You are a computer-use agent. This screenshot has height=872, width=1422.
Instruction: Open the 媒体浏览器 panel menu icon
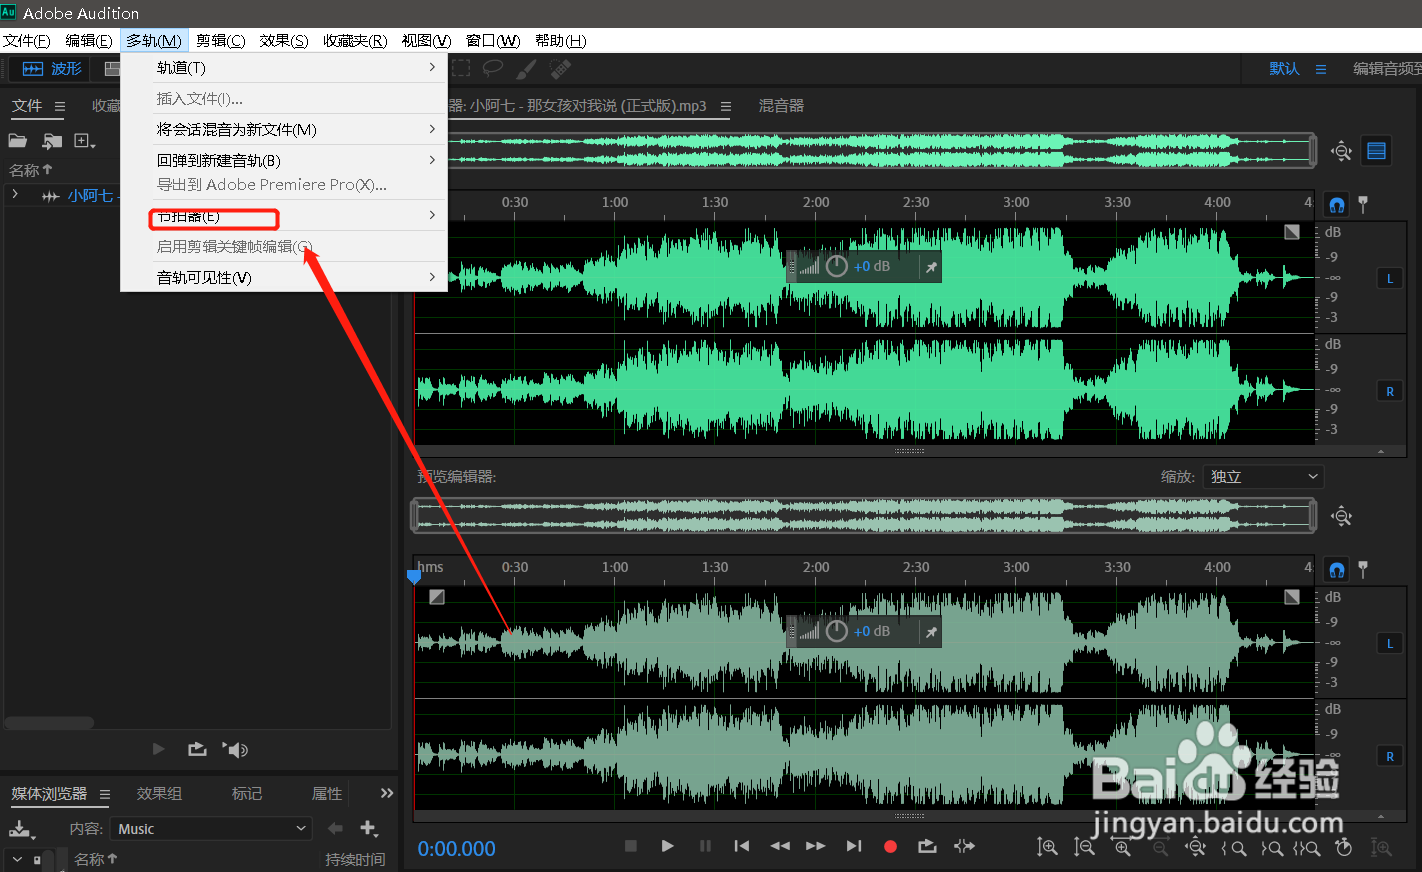click(104, 794)
